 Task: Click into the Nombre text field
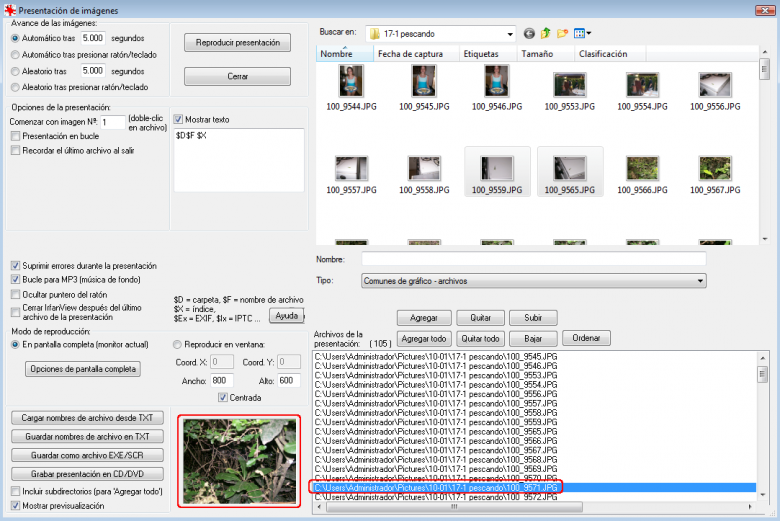pos(533,259)
